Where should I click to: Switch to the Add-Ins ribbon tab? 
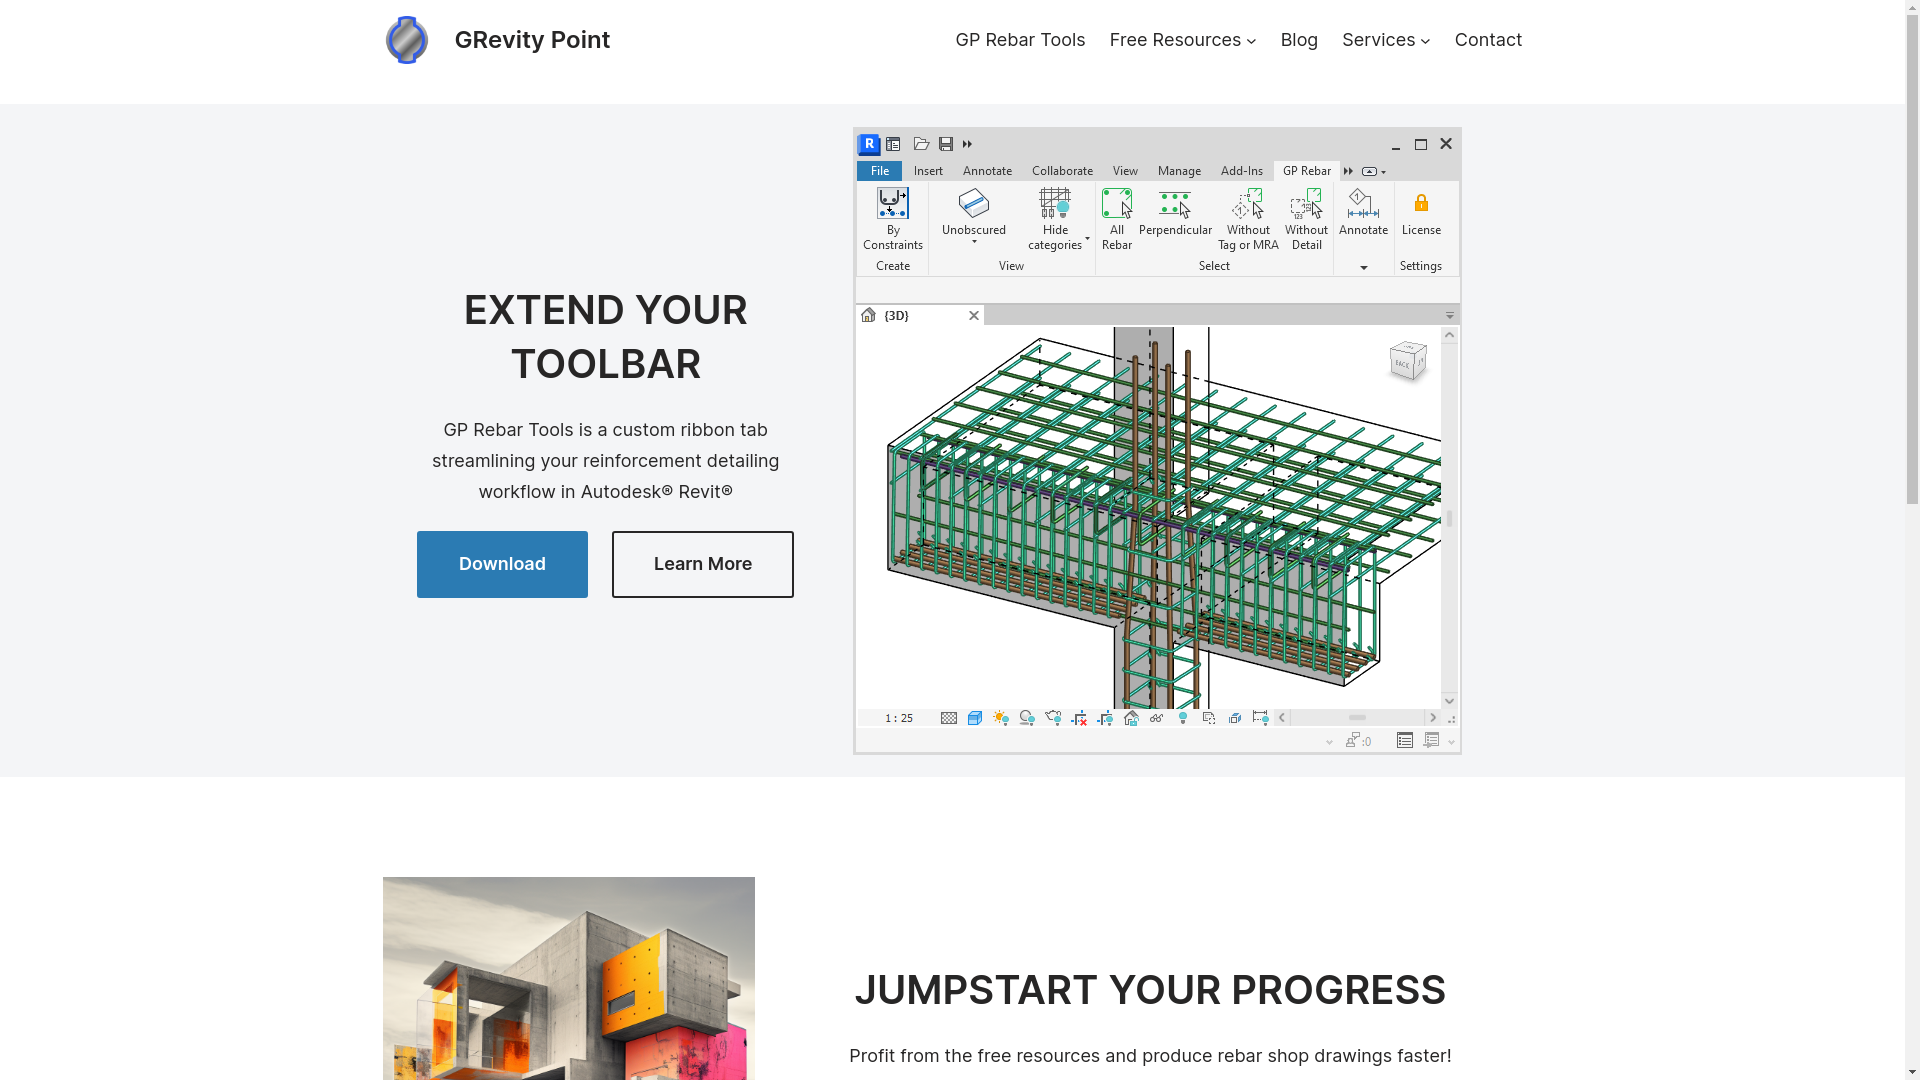(x=1241, y=171)
